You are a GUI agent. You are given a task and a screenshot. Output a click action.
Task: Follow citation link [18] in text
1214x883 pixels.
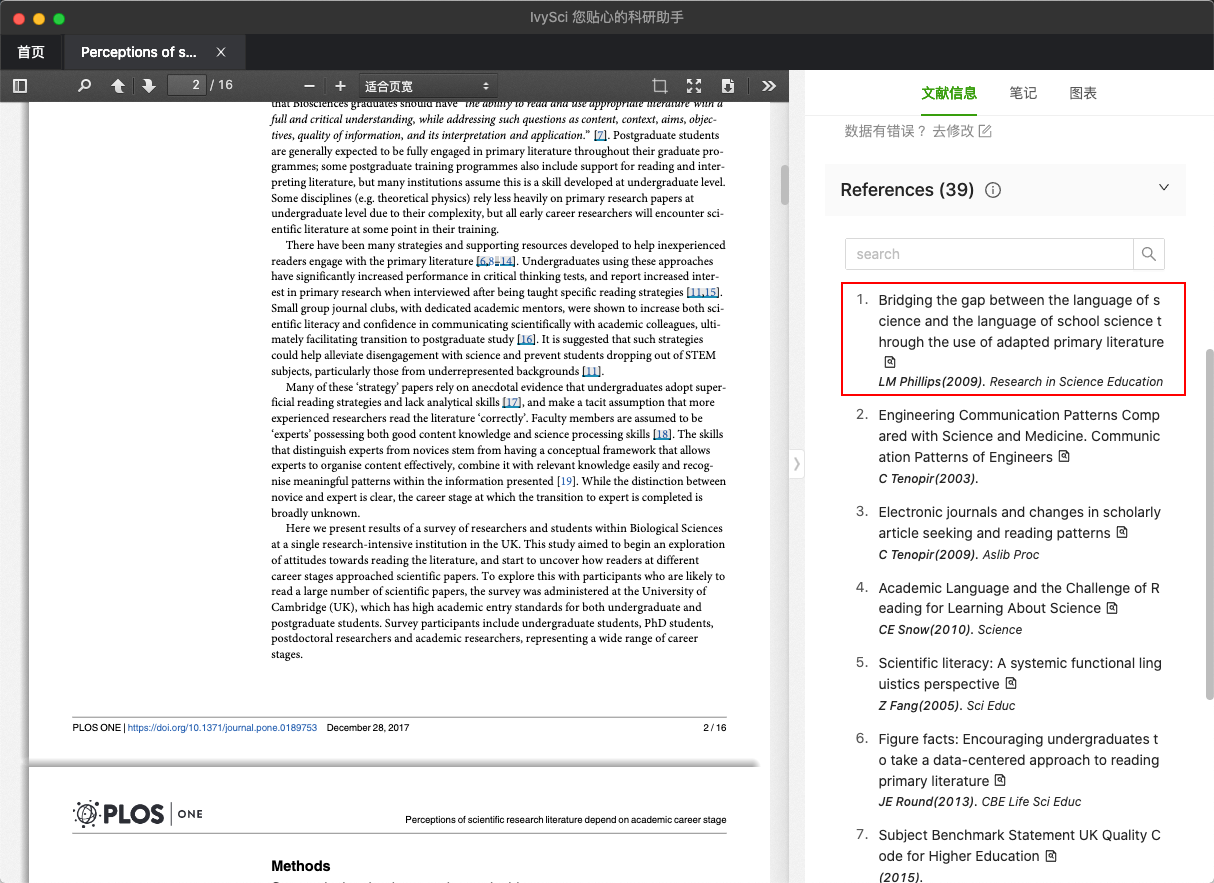pyautogui.click(x=663, y=434)
